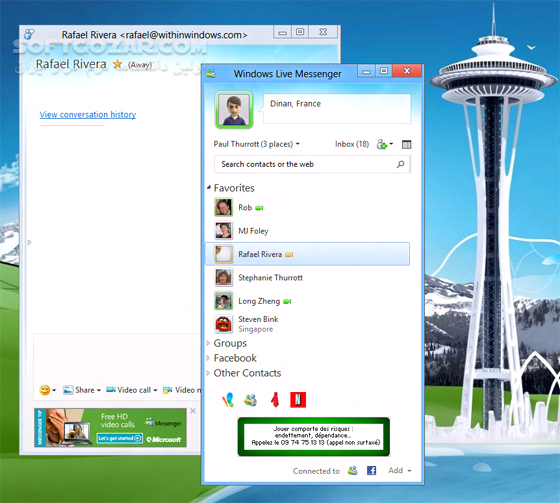Click the red tie icon
This screenshot has width=560, height=503.
point(275,400)
